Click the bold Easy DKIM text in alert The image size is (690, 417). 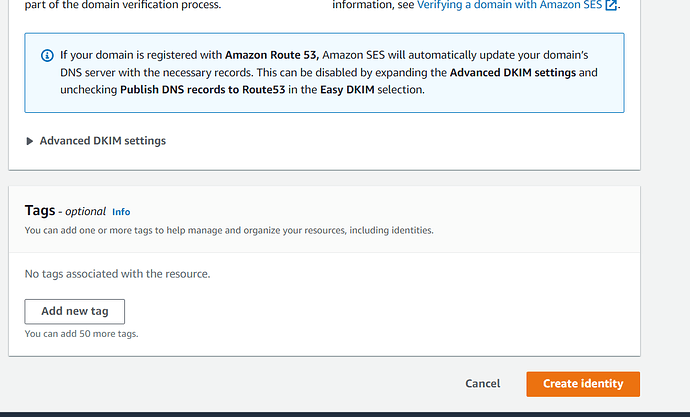click(347, 90)
